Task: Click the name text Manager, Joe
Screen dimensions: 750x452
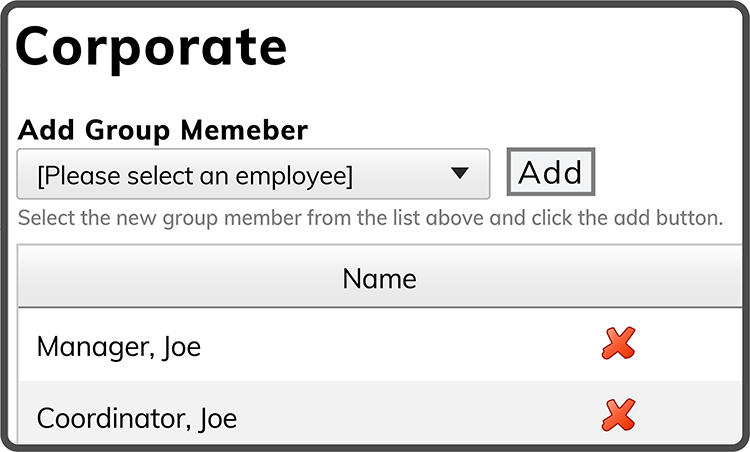Action: coord(119,347)
